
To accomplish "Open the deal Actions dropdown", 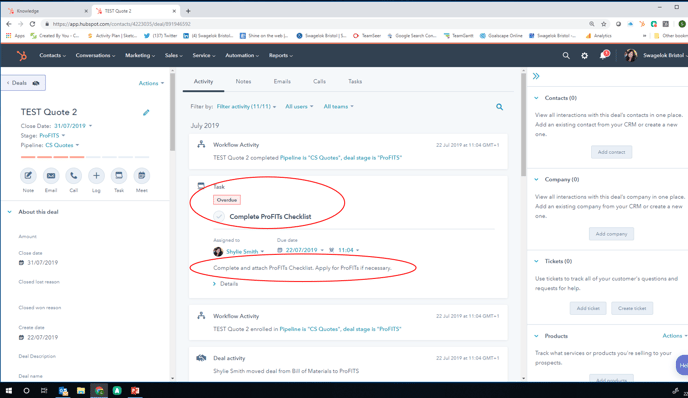I will tap(151, 83).
